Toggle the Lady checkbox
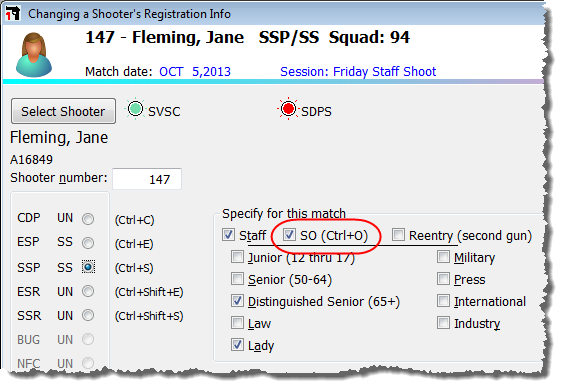Screen dimensions: 563x388 pyautogui.click(x=237, y=345)
